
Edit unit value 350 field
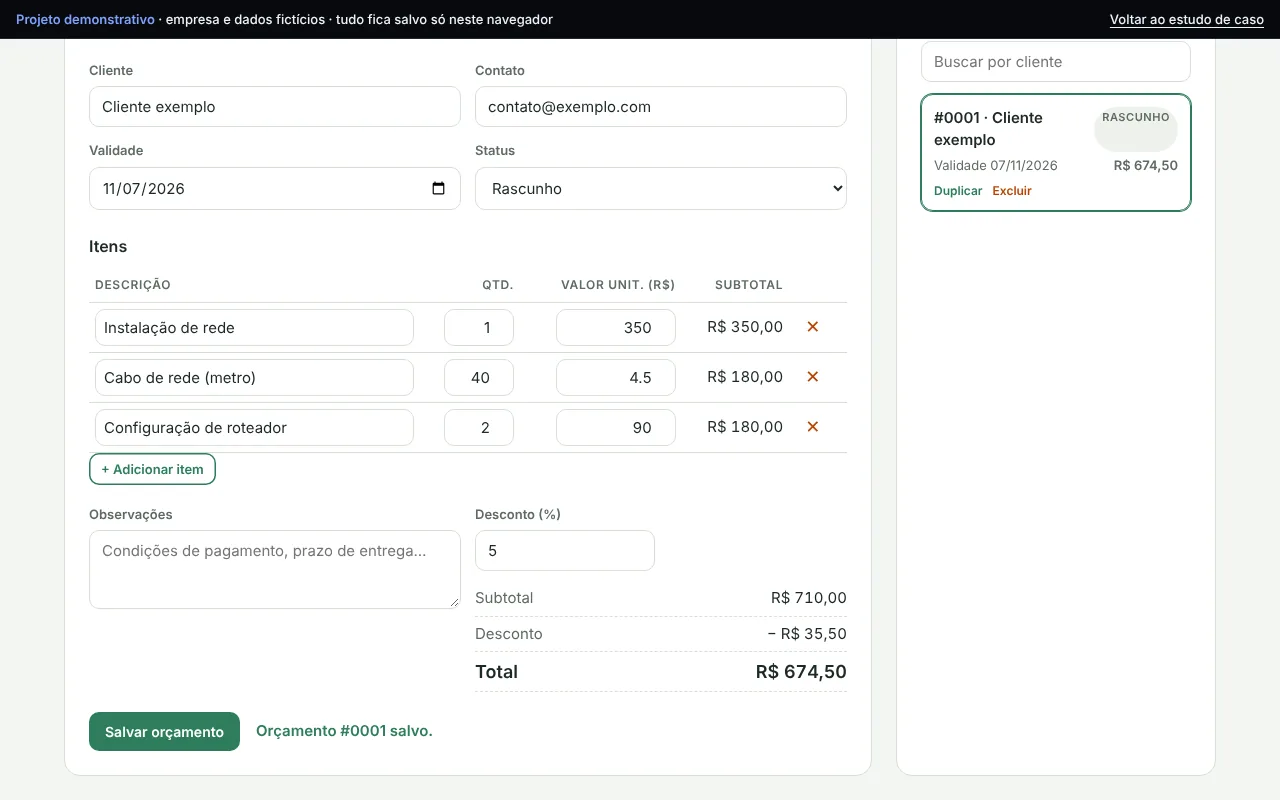pyautogui.click(x=616, y=327)
